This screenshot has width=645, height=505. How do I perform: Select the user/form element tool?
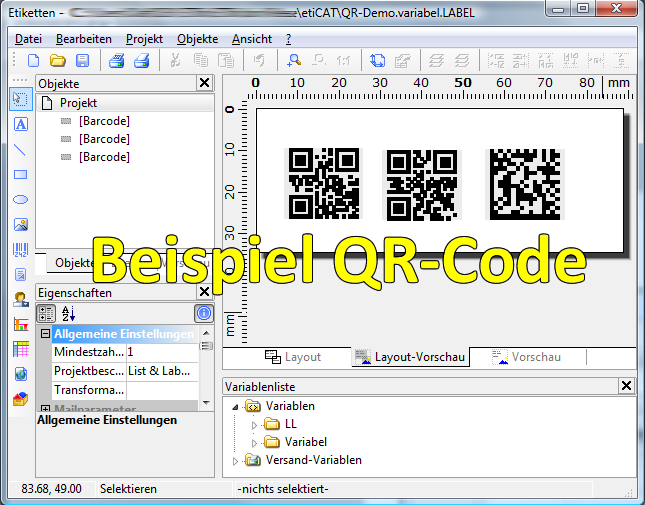[x=21, y=299]
